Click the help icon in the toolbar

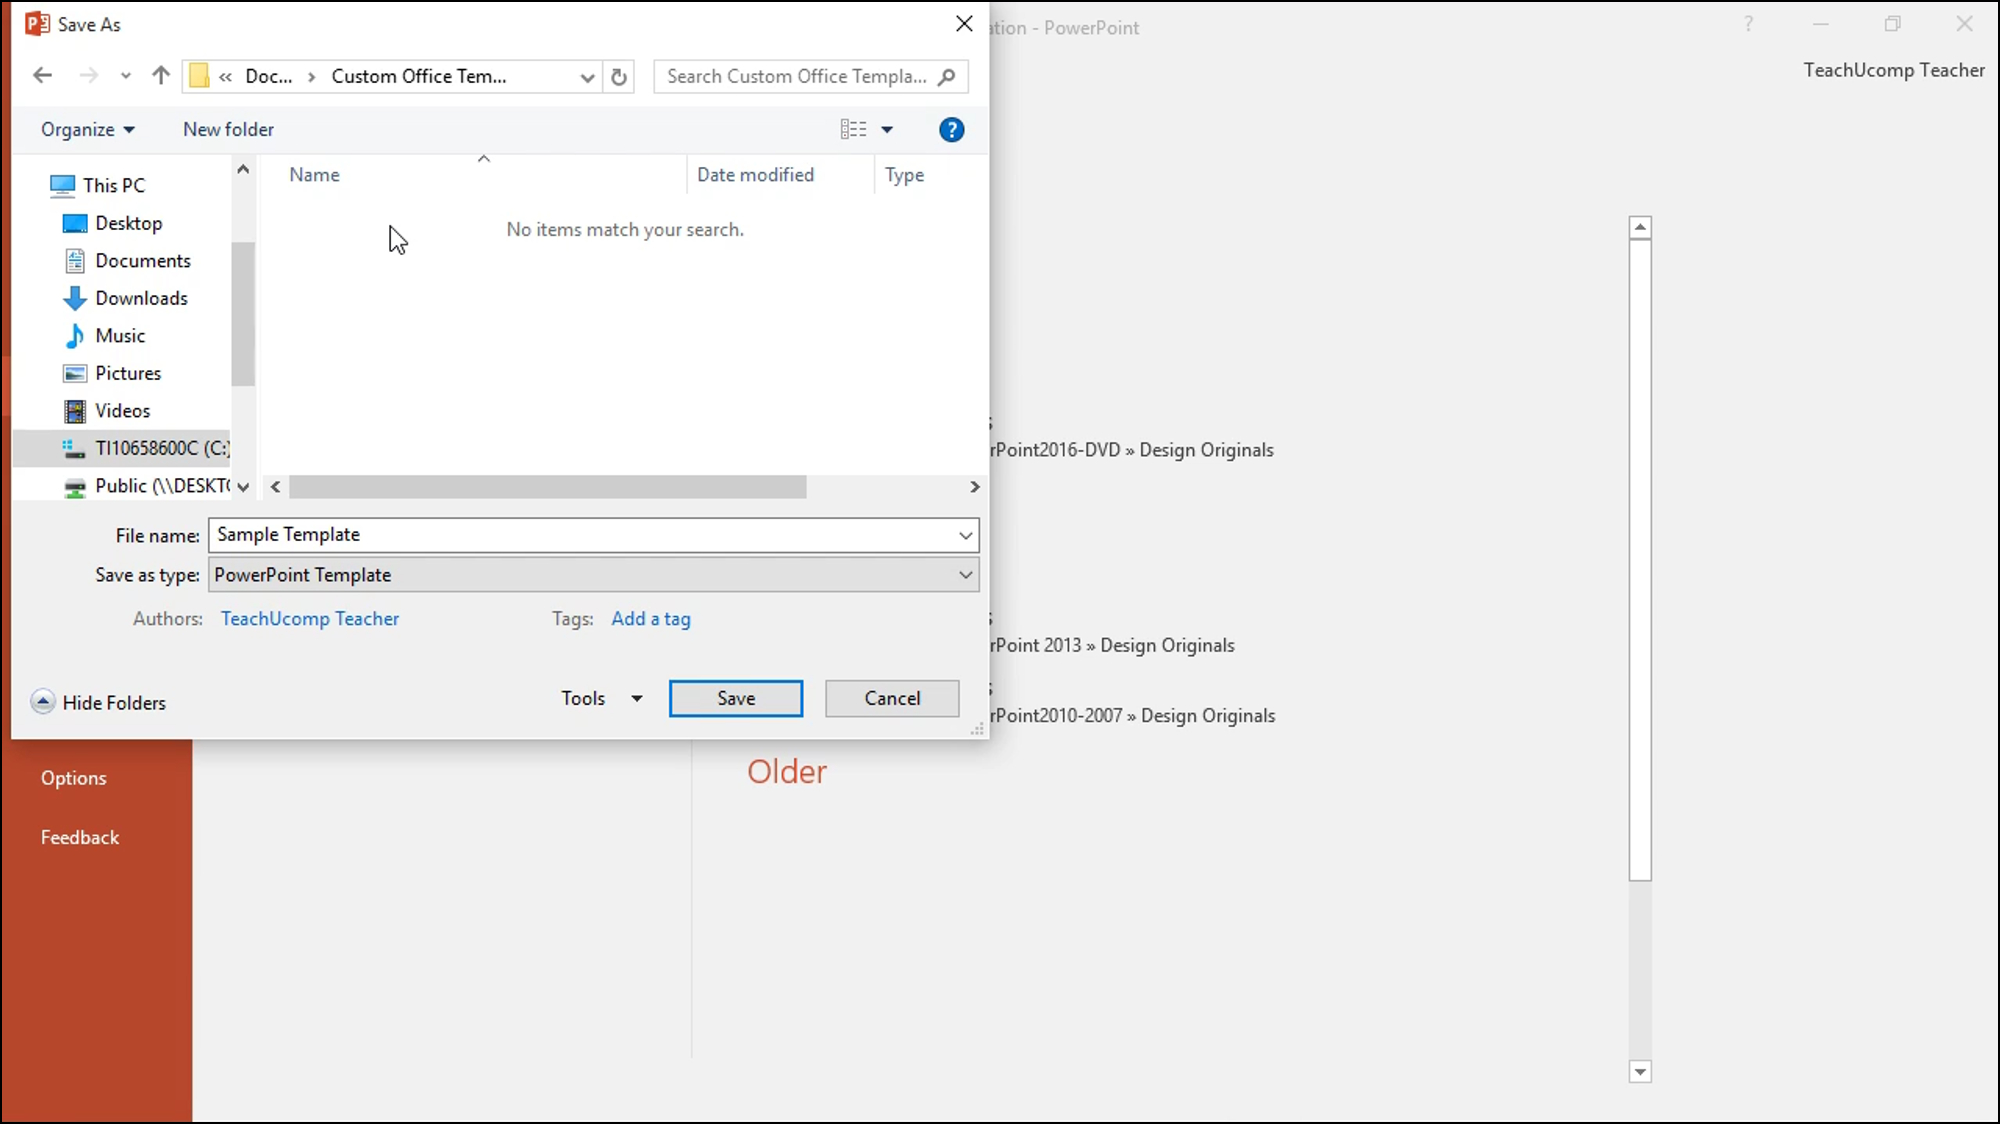pos(952,129)
